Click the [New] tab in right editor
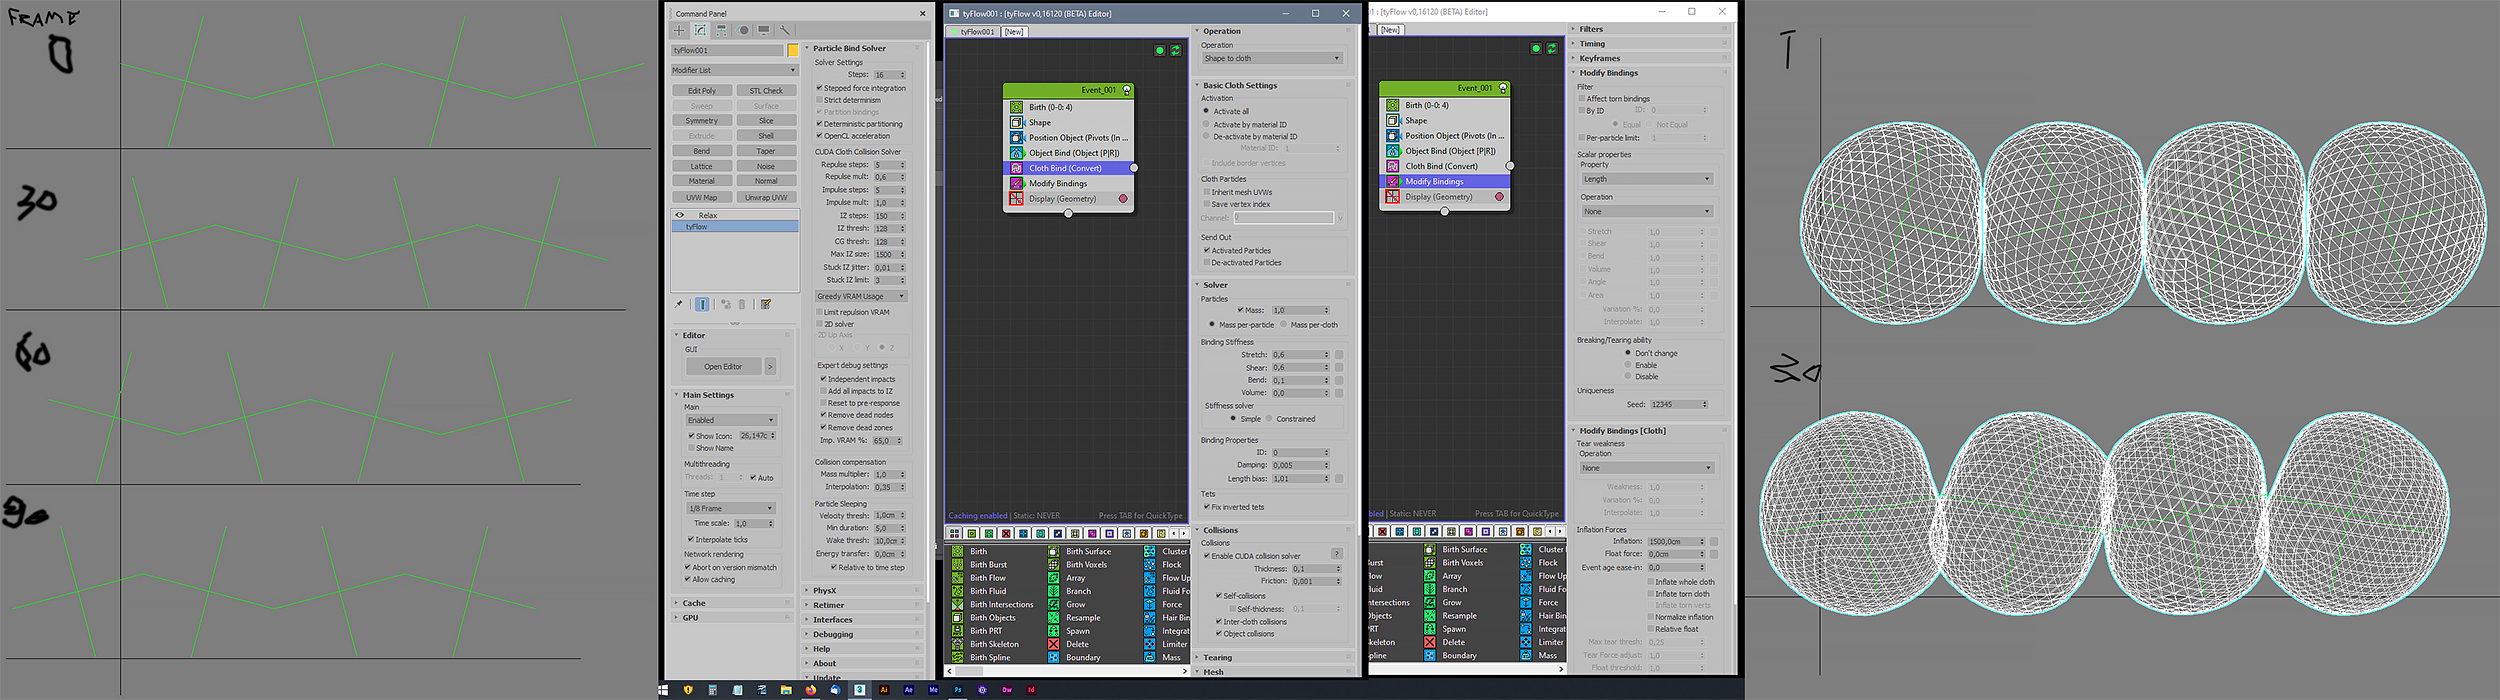The image size is (2500, 700). 1390,30
